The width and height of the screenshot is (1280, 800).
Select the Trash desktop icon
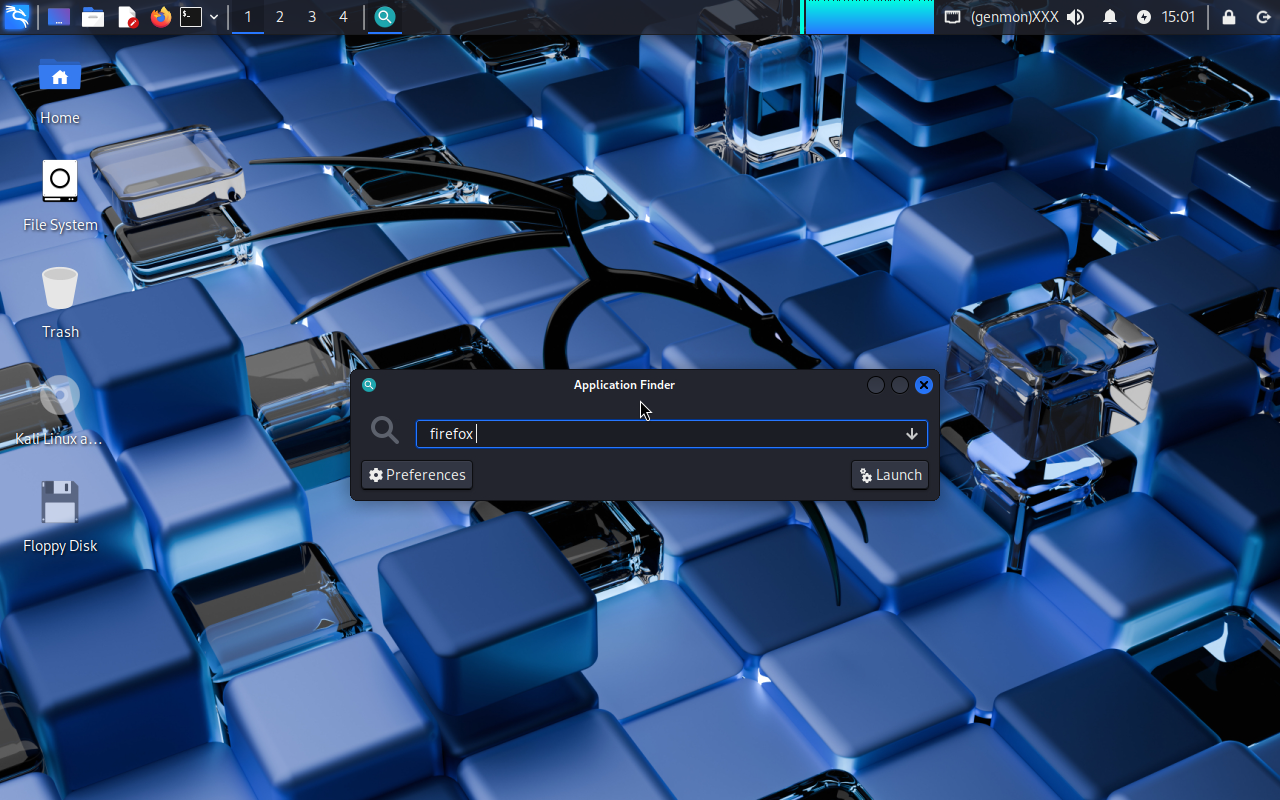[x=60, y=303]
